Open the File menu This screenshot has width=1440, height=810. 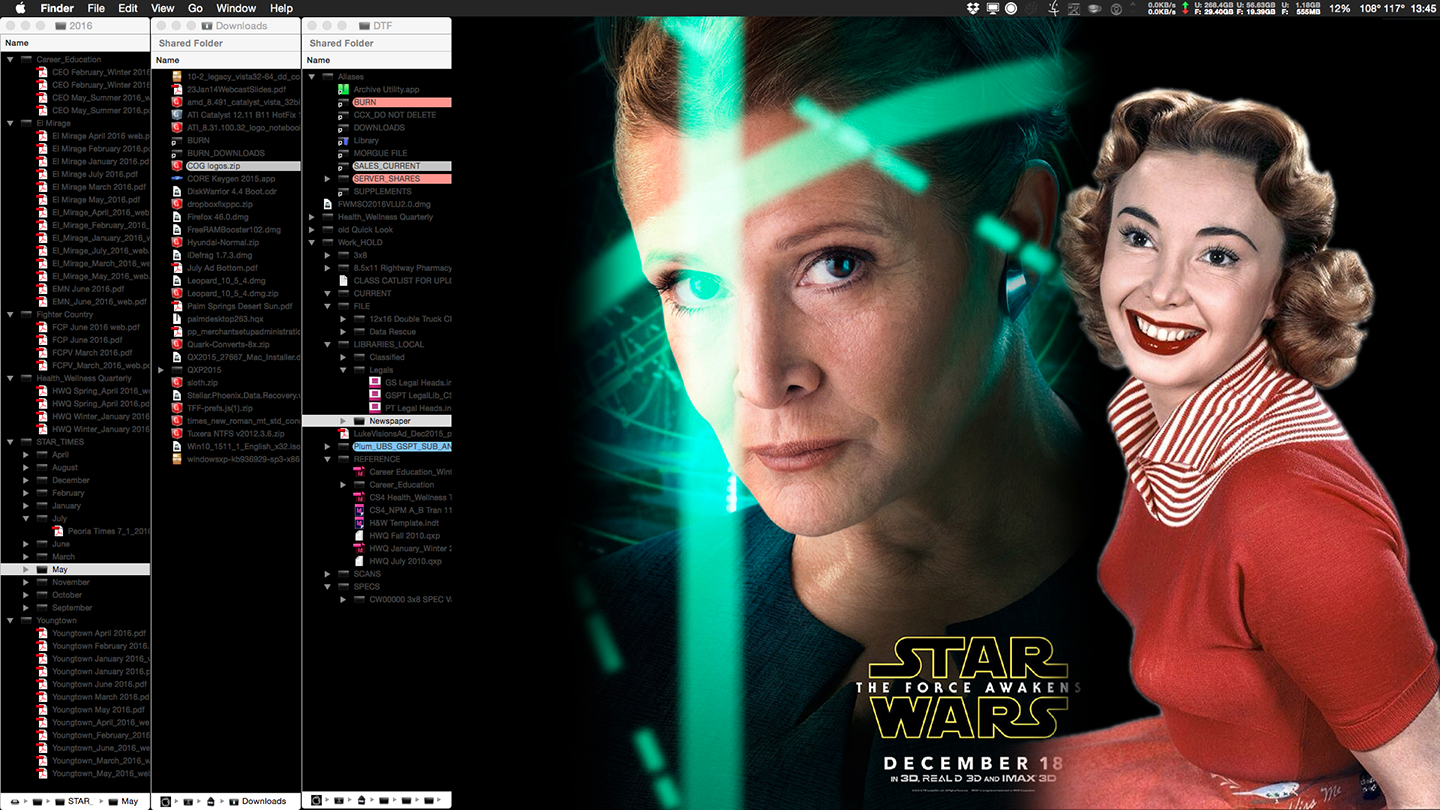(x=96, y=8)
